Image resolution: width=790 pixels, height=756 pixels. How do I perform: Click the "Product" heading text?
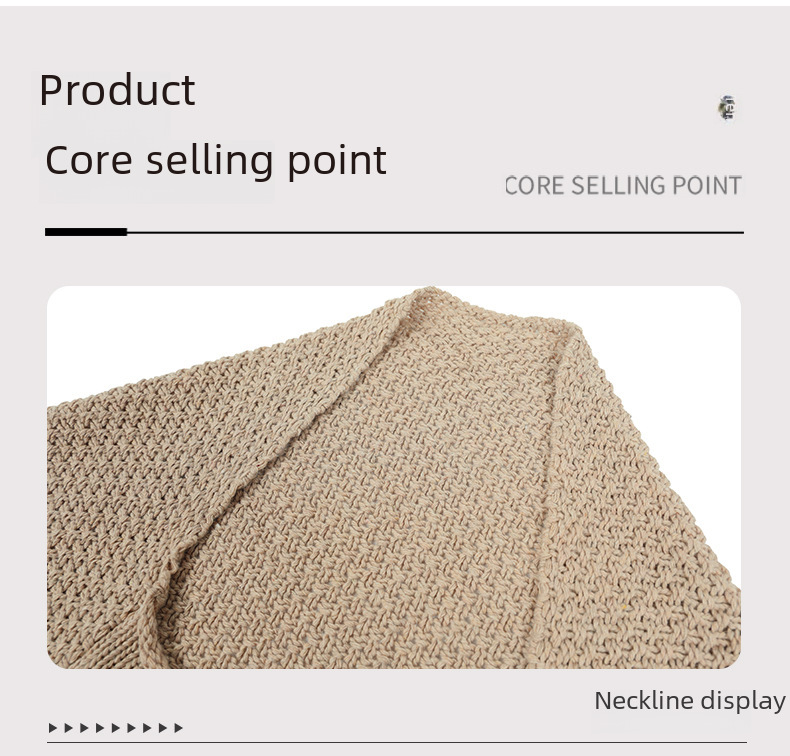coord(117,91)
